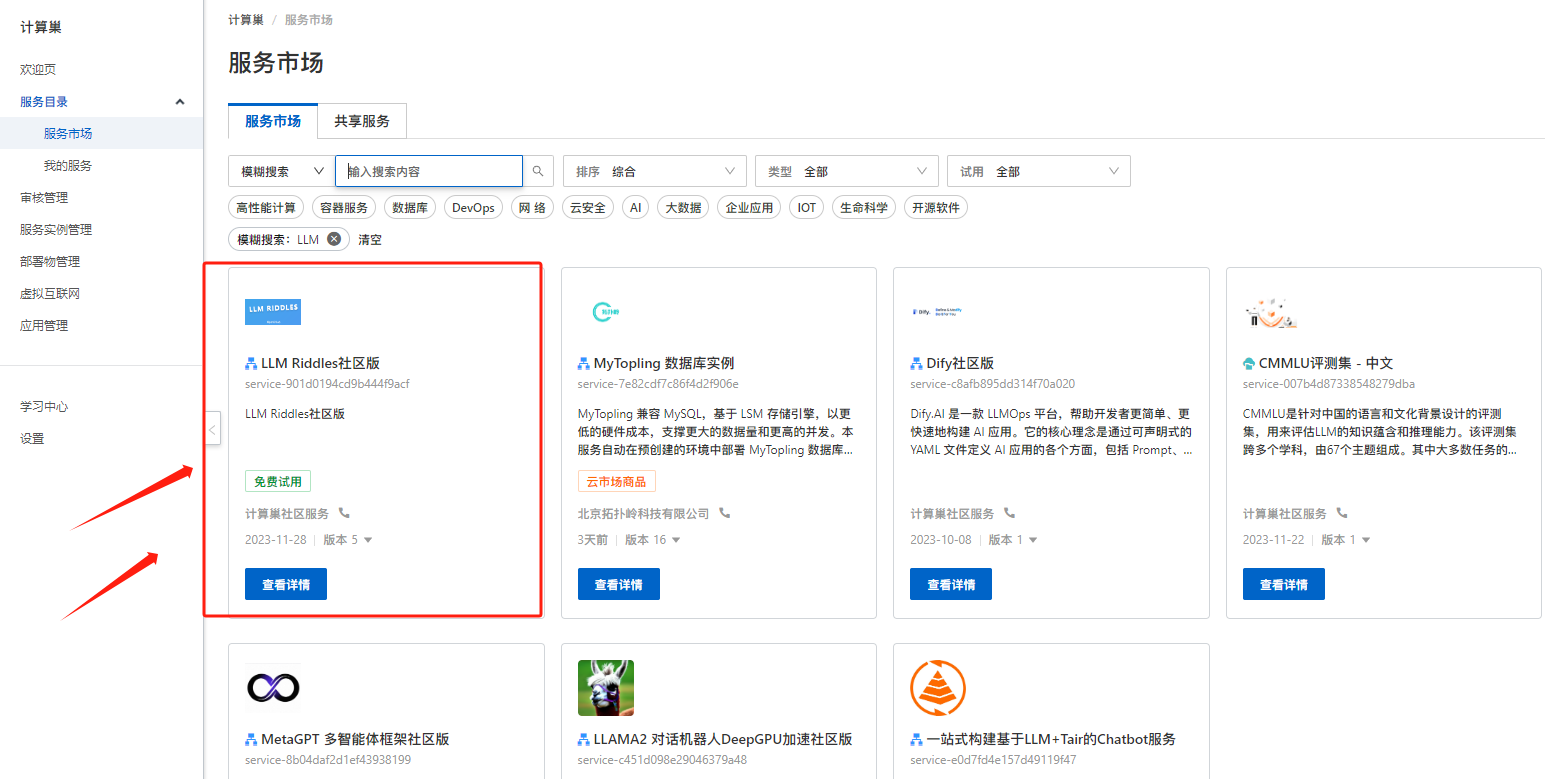The width and height of the screenshot is (1545, 779).
Task: Click the 云市场商品 badge
Action: 617,481
